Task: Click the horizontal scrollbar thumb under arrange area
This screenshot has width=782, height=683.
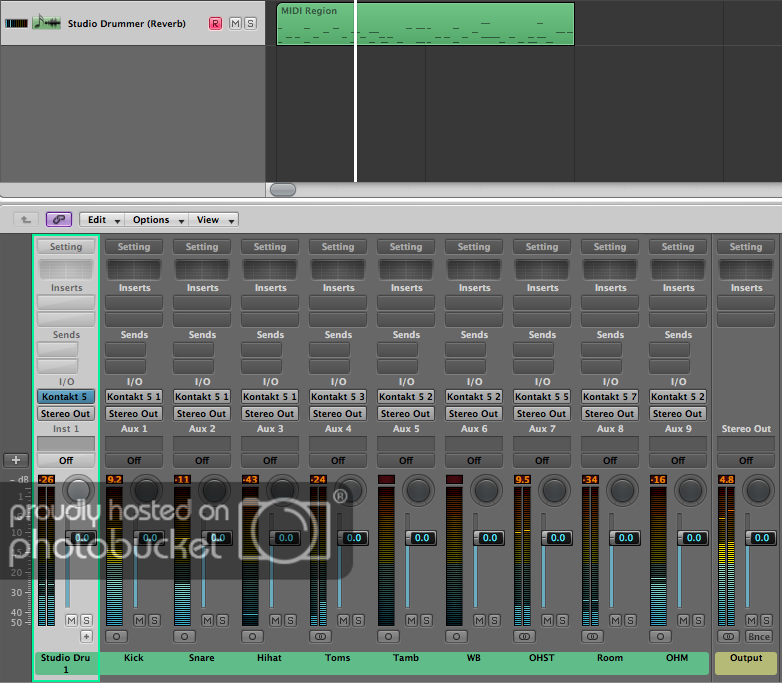Action: (283, 190)
